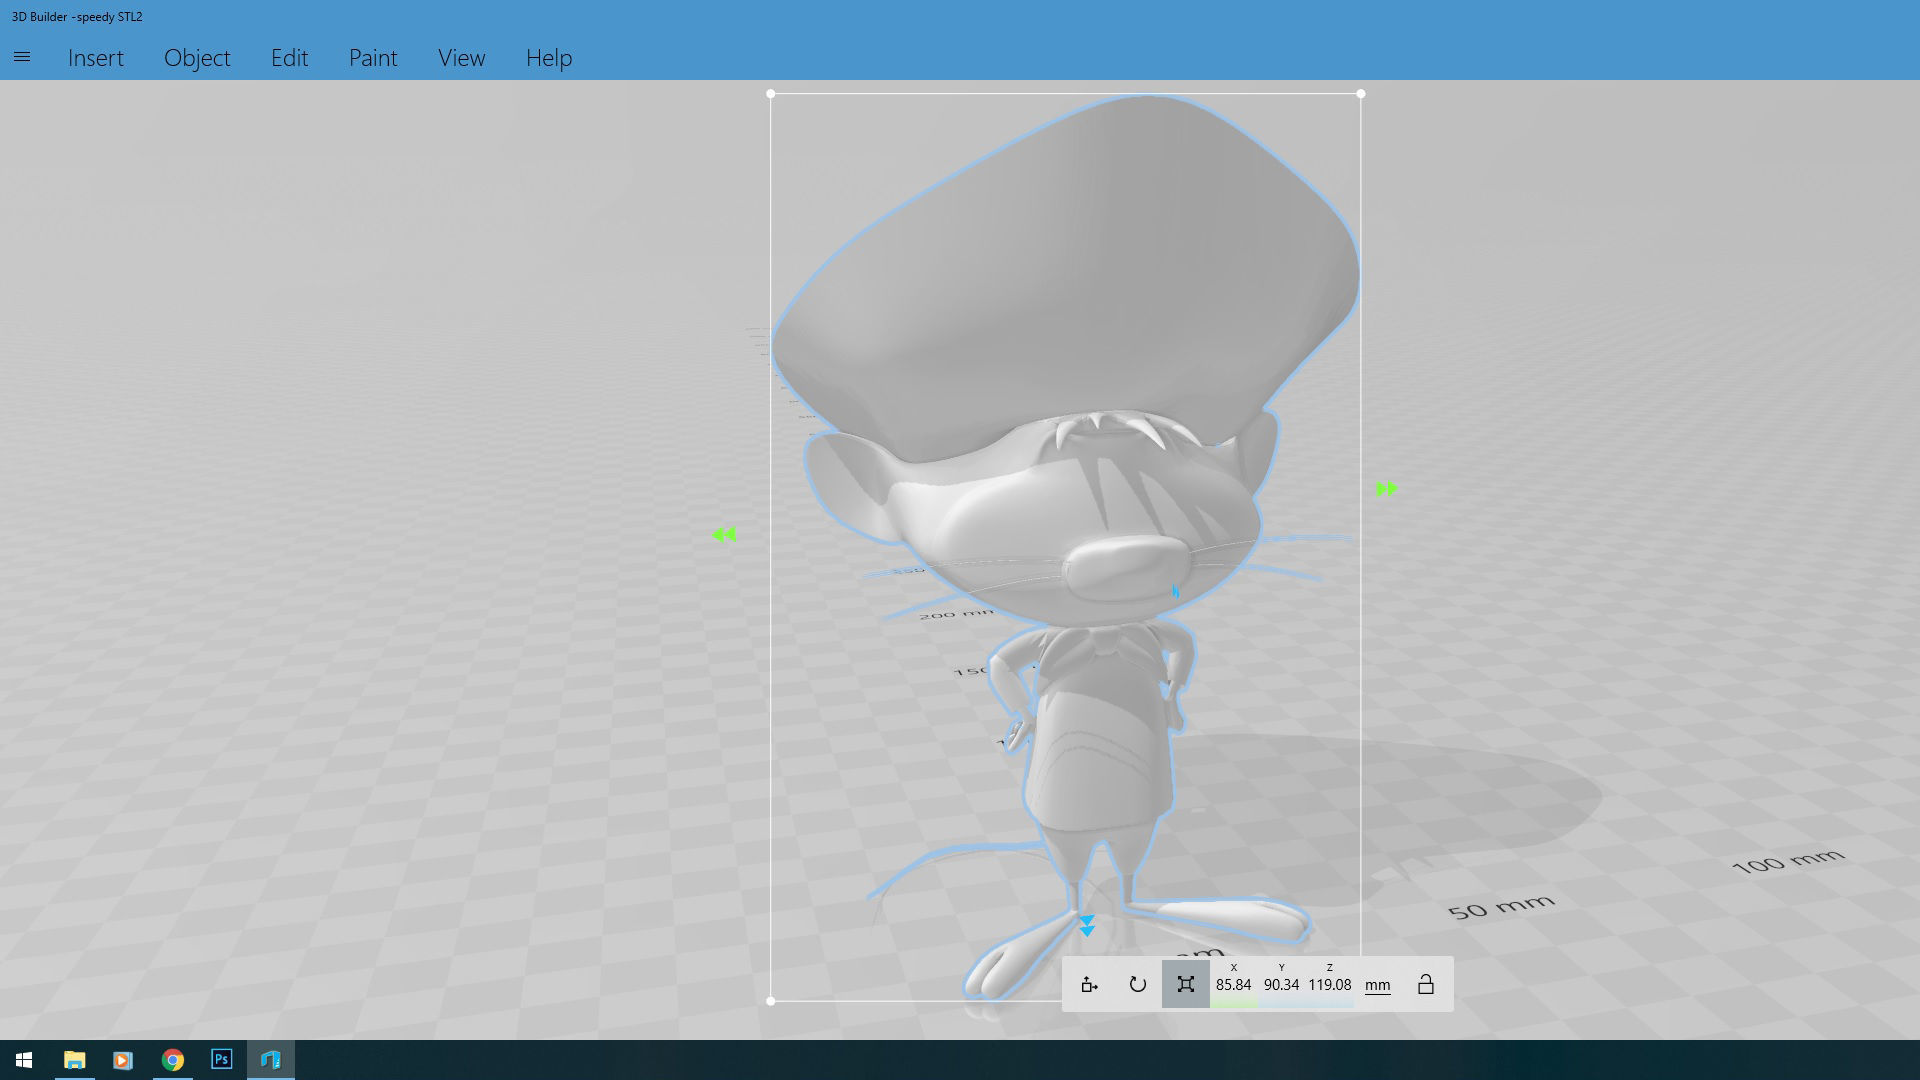Open Photoshop from taskbar

click(x=222, y=1060)
